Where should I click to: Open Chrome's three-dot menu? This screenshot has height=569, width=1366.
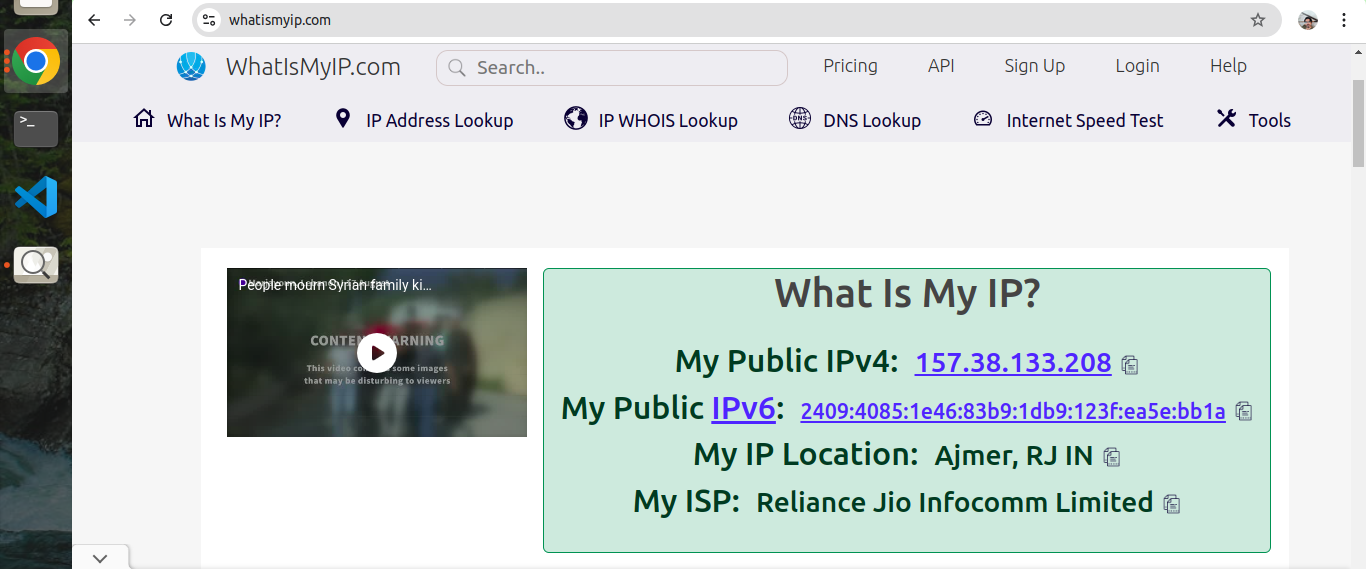pyautogui.click(x=1344, y=20)
